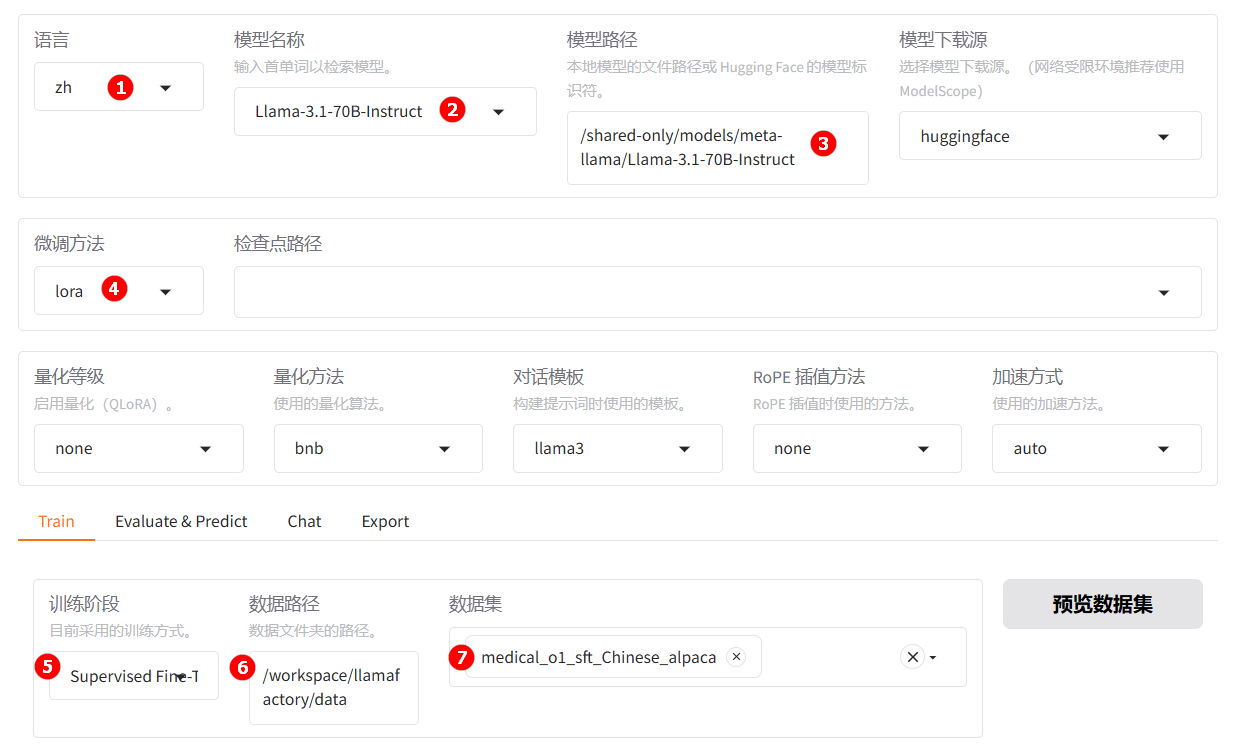Image resolution: width=1242 pixels, height=751 pixels.
Task: Open the 模型下载源 huggingface dropdown
Action: pyautogui.click(x=1163, y=137)
